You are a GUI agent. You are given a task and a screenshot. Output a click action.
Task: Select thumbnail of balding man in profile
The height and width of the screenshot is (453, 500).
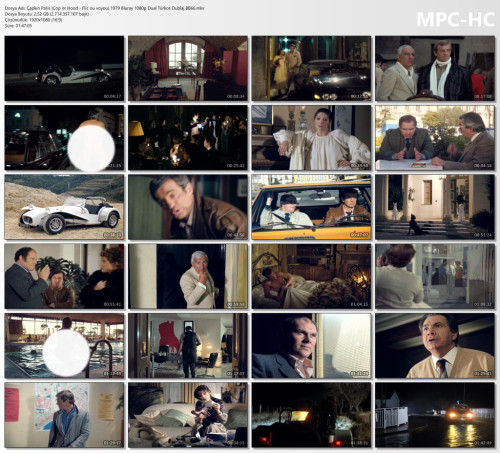pyautogui.click(x=311, y=346)
